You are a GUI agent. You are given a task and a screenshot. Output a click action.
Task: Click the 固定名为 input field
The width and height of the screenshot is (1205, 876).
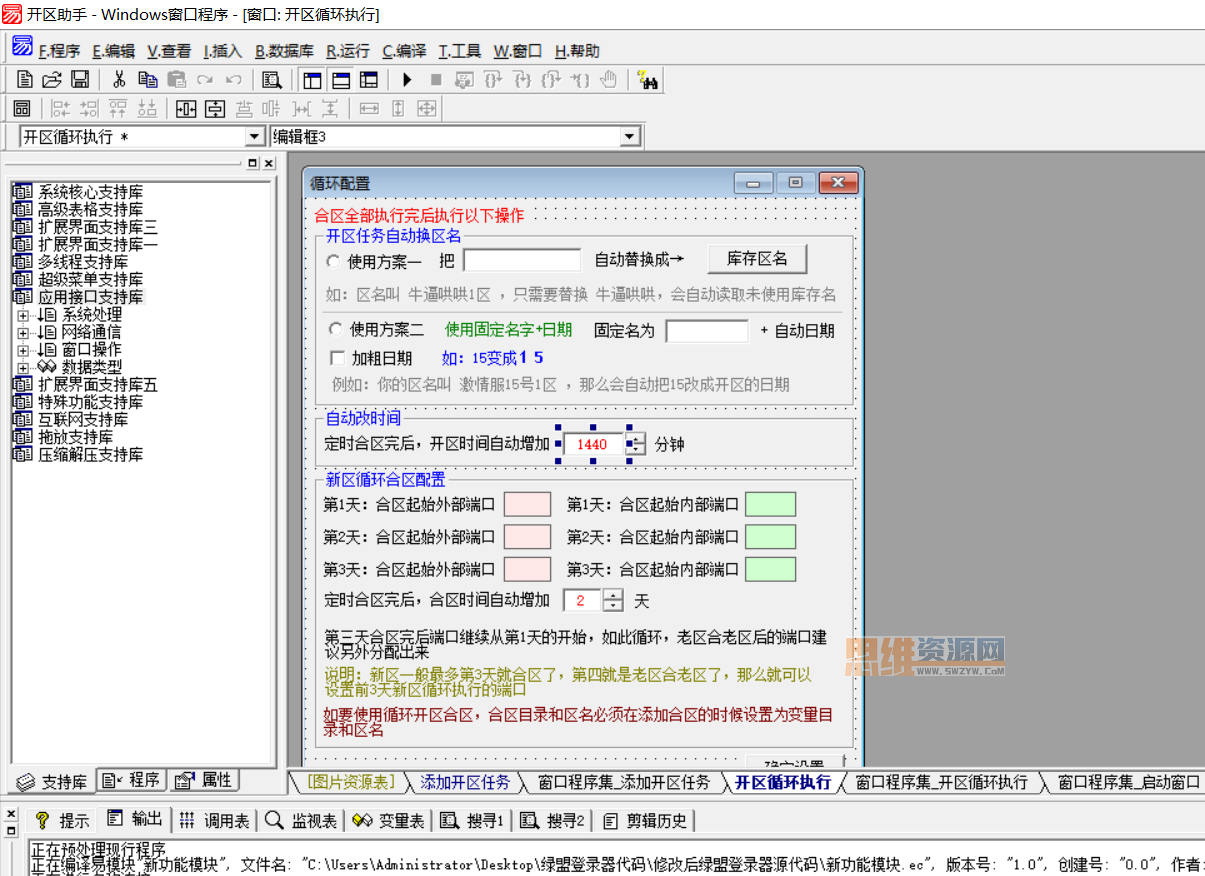(x=707, y=331)
